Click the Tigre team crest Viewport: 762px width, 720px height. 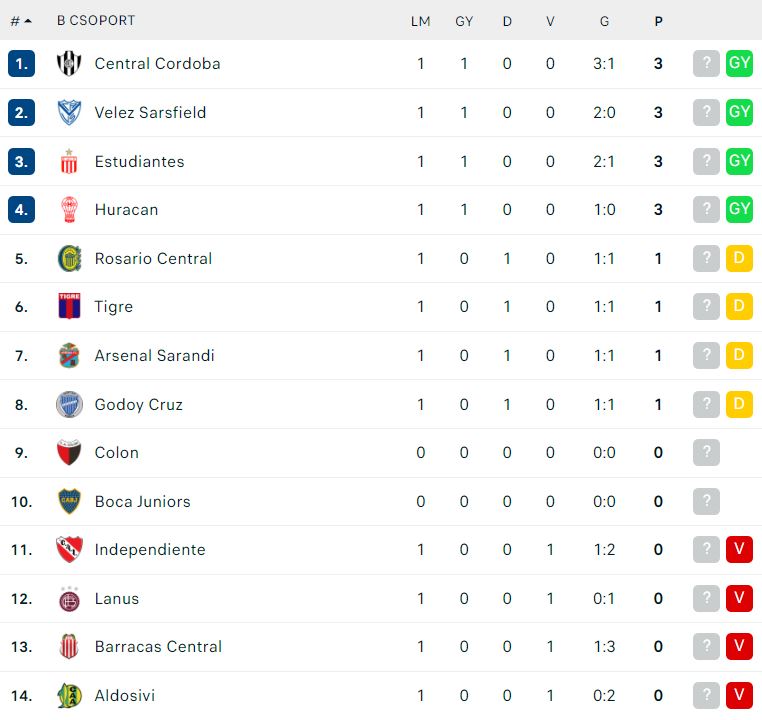[x=69, y=307]
